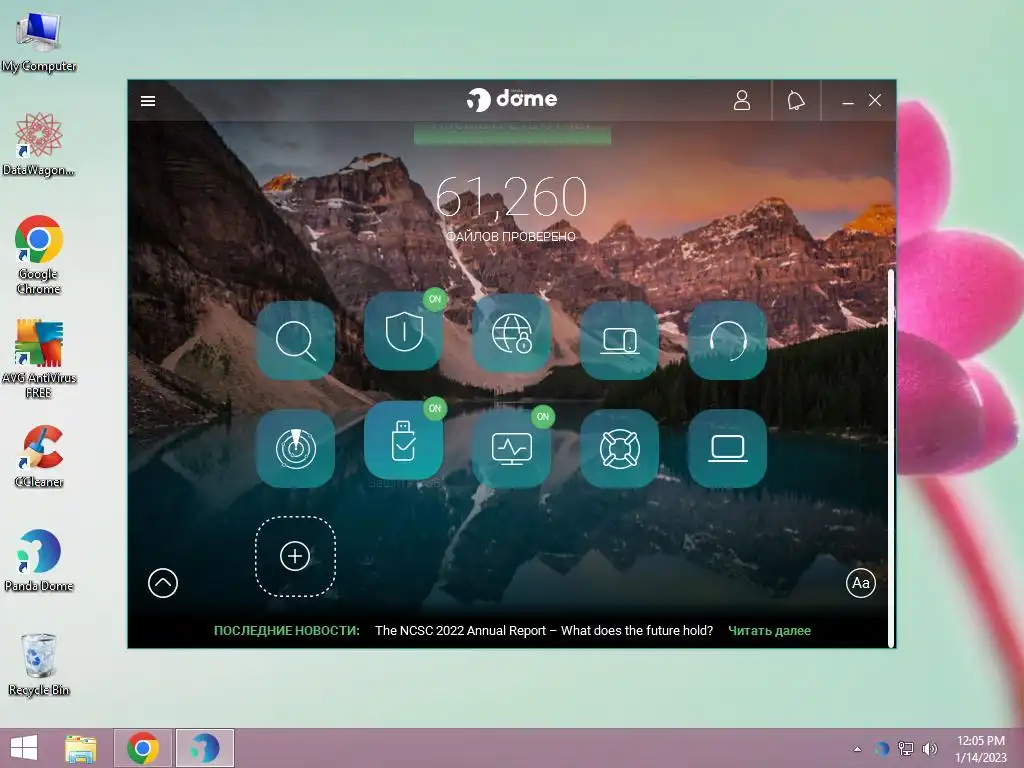Open AVG AntiVirus FREE desktop shortcut
1024x768 pixels.
pyautogui.click(x=39, y=359)
